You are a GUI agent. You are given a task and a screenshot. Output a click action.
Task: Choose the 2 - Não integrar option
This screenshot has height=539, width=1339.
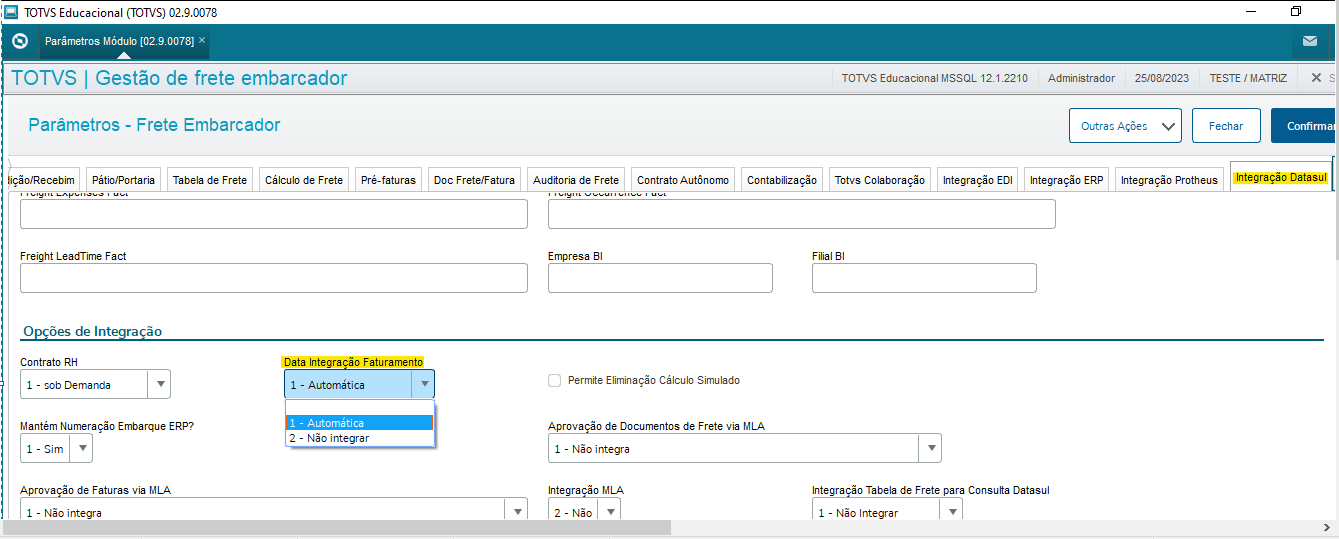point(360,438)
